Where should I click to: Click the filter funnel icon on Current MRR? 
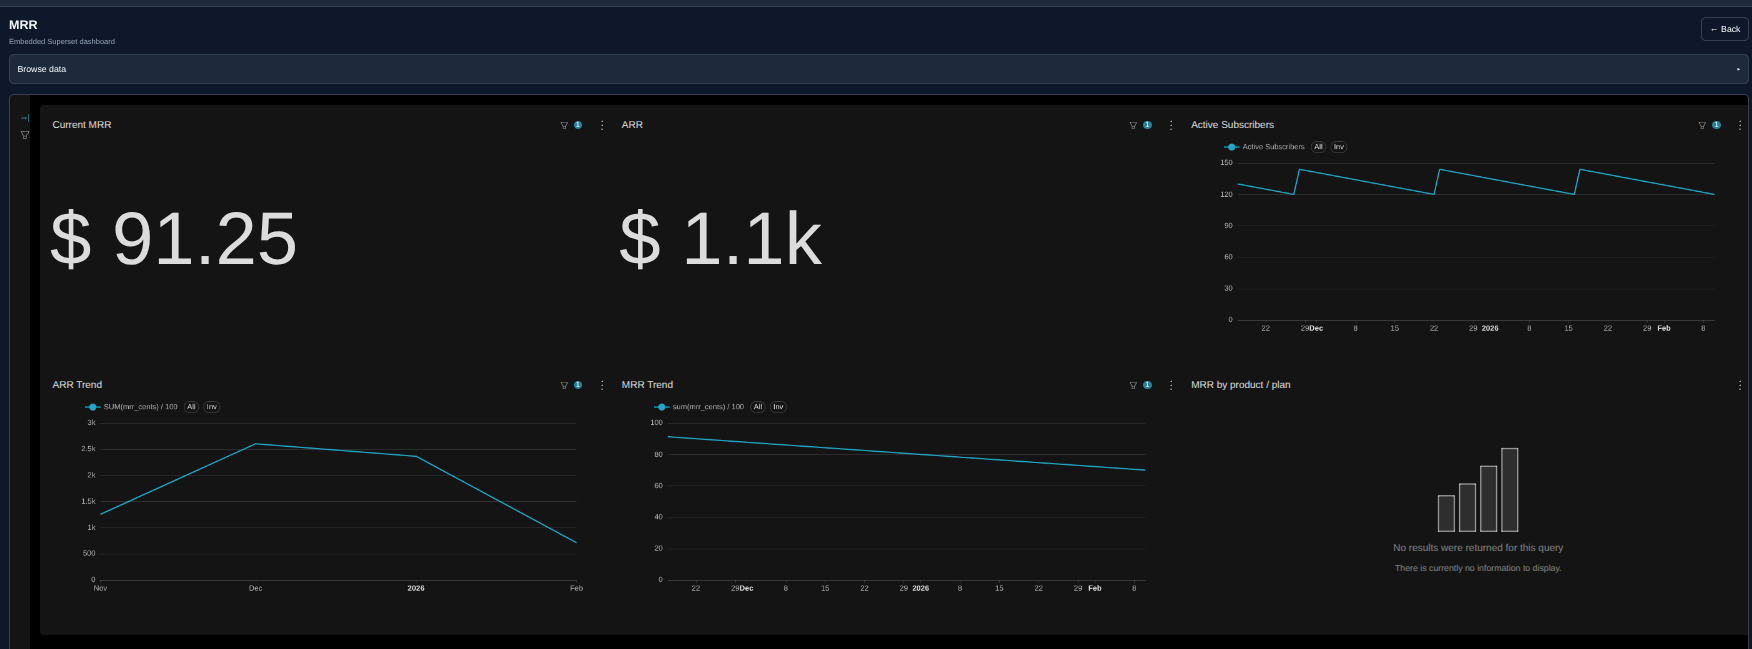[564, 125]
